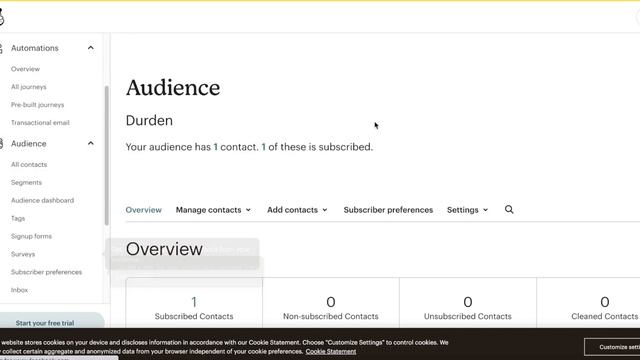Click the sidebar vertical scrollbar
640x360 pixels.
tap(107, 155)
